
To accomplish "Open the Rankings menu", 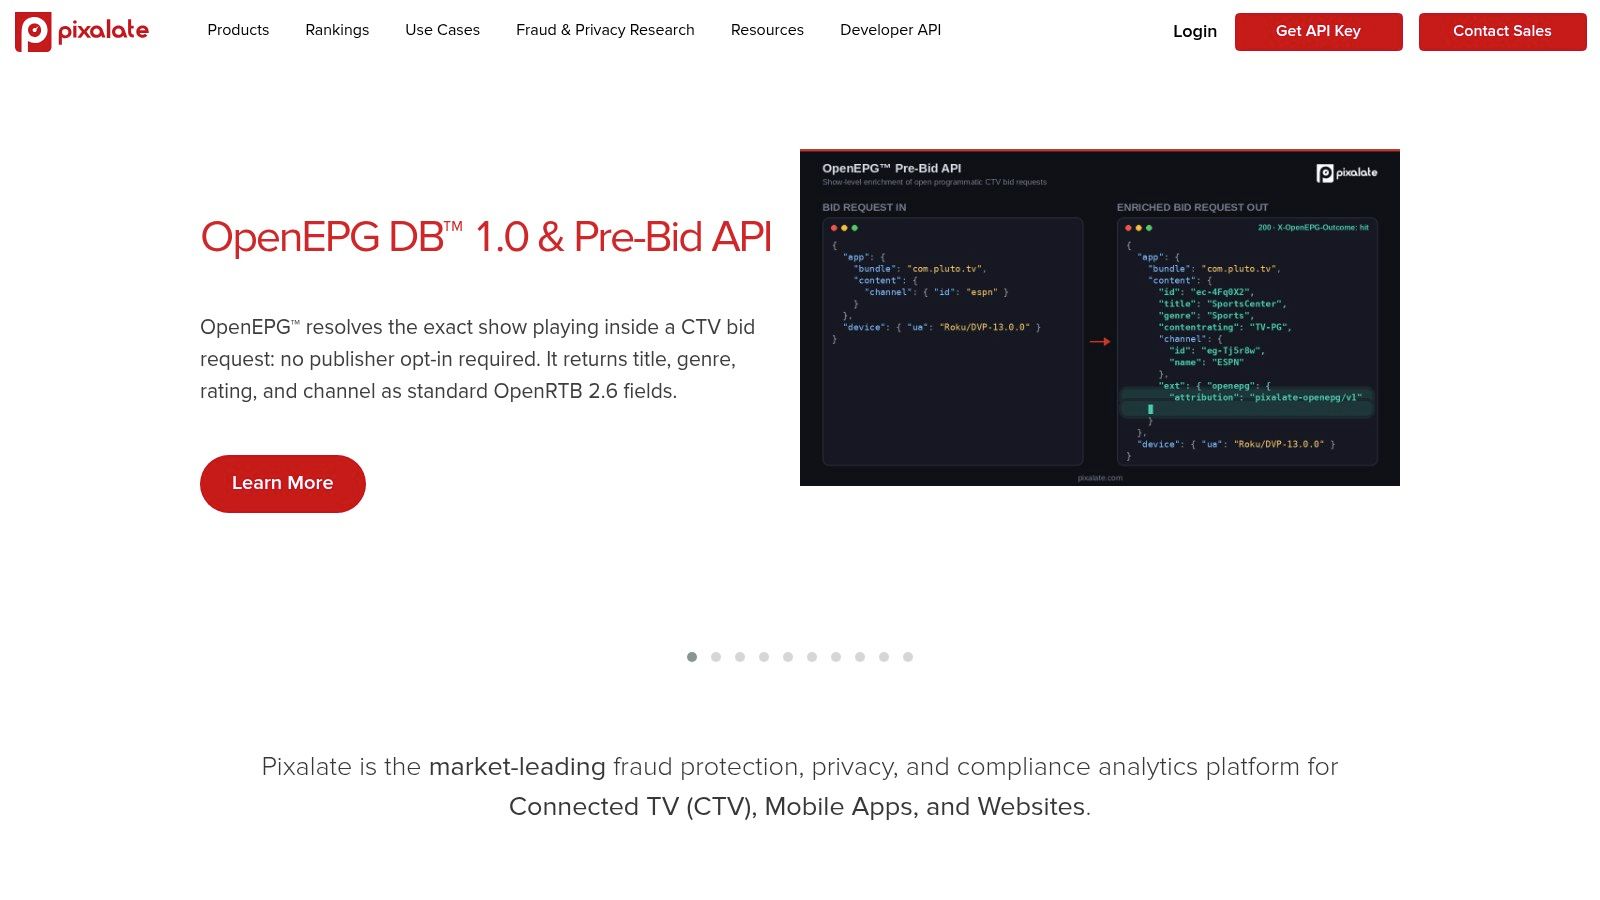I will [337, 30].
